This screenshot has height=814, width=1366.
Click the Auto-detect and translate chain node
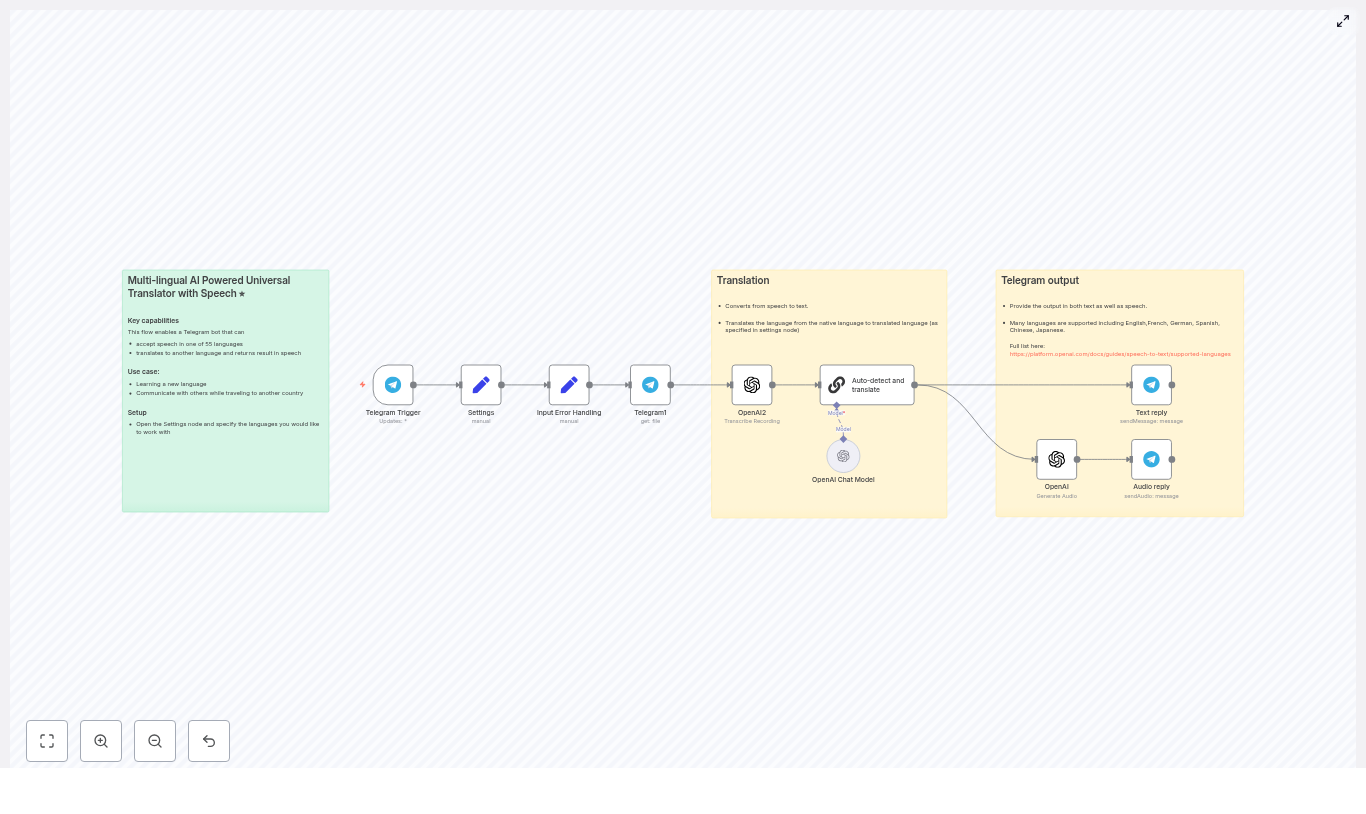(866, 385)
